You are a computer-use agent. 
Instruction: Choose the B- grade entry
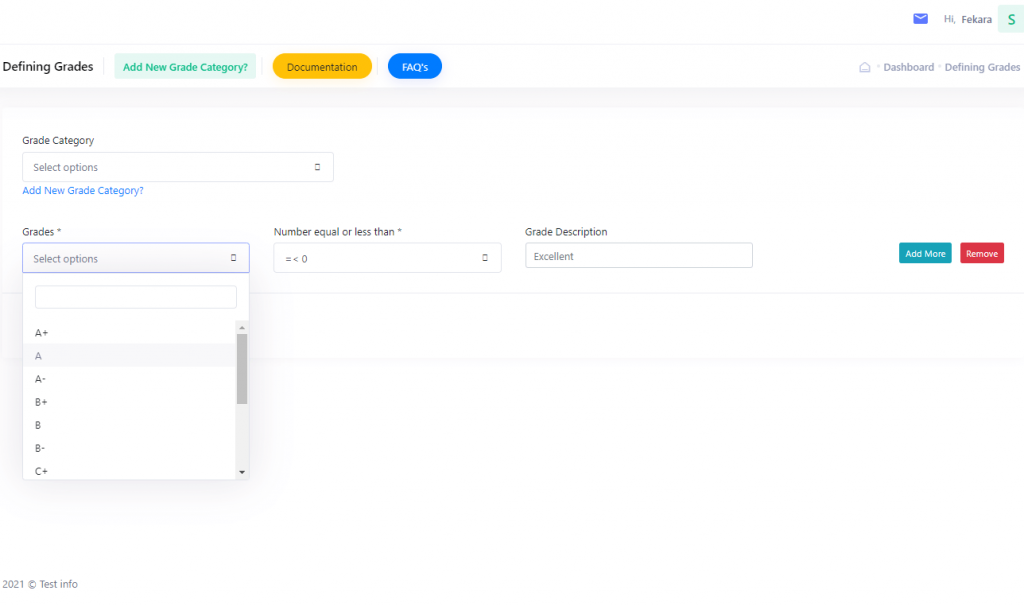[x=41, y=448]
